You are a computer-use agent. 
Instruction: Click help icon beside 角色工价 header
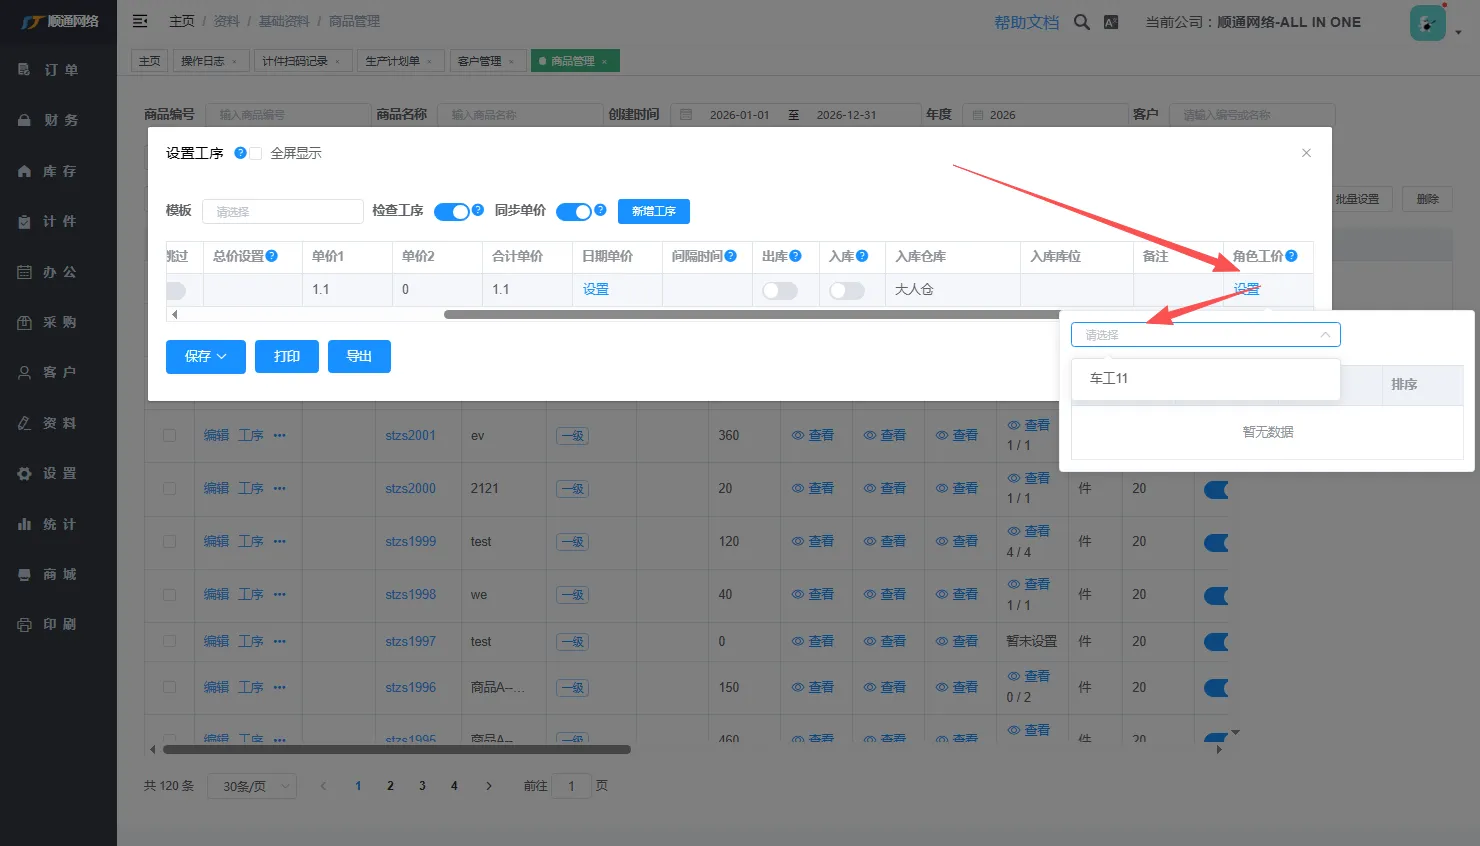[1291, 256]
